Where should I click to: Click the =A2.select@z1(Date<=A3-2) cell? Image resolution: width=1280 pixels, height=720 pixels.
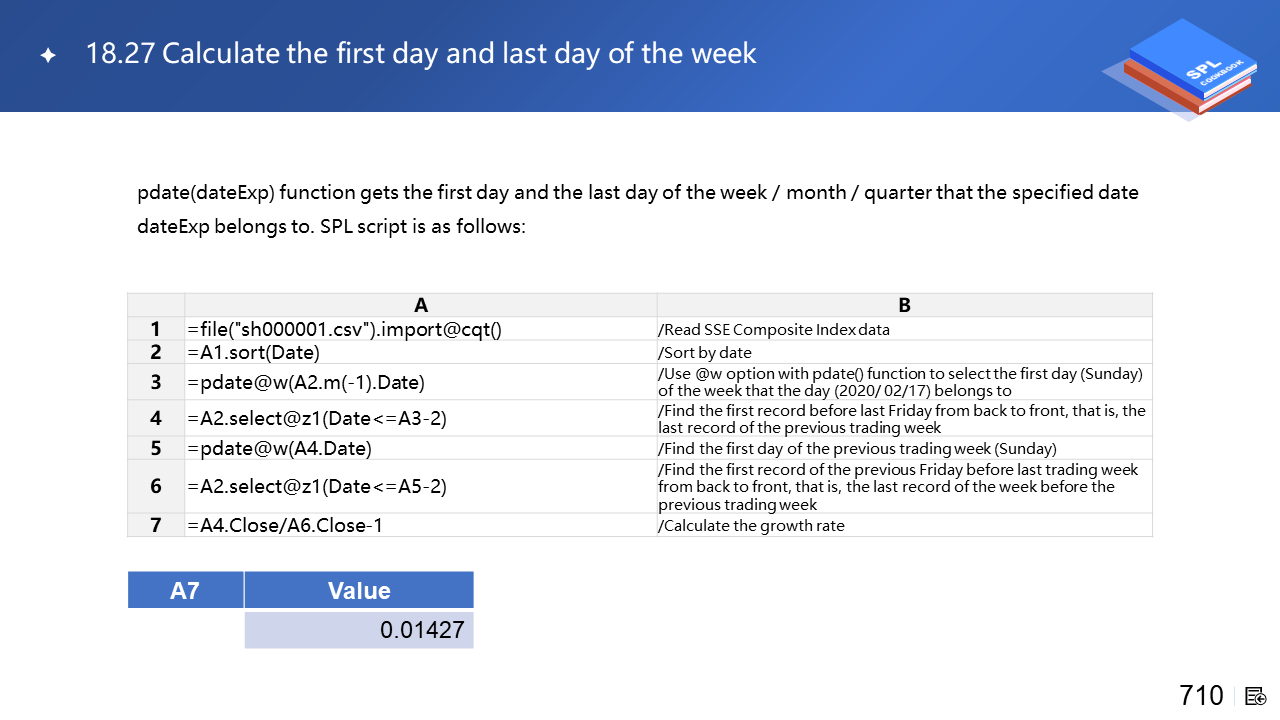tap(316, 418)
